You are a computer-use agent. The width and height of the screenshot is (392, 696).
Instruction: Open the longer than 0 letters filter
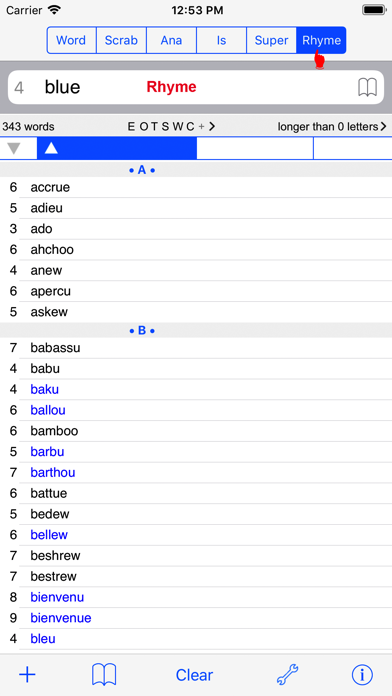pos(332,127)
